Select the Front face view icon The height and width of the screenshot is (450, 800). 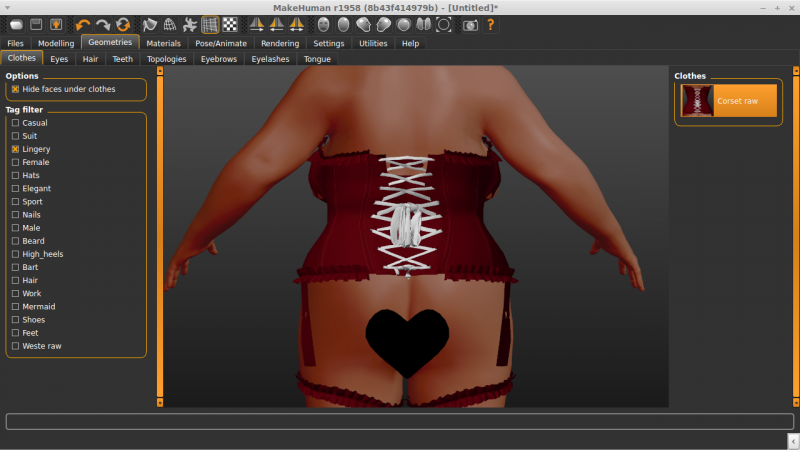323,24
